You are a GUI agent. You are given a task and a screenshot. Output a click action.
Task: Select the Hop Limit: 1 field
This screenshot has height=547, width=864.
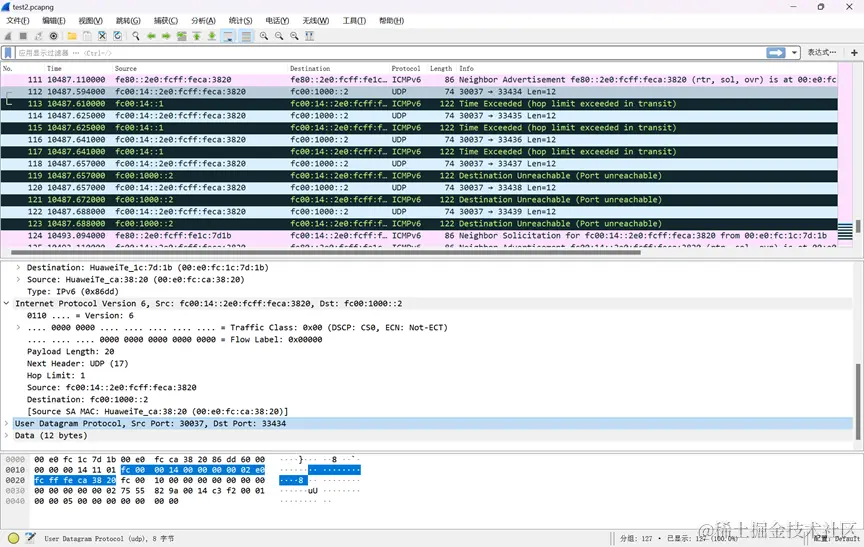tap(56, 376)
